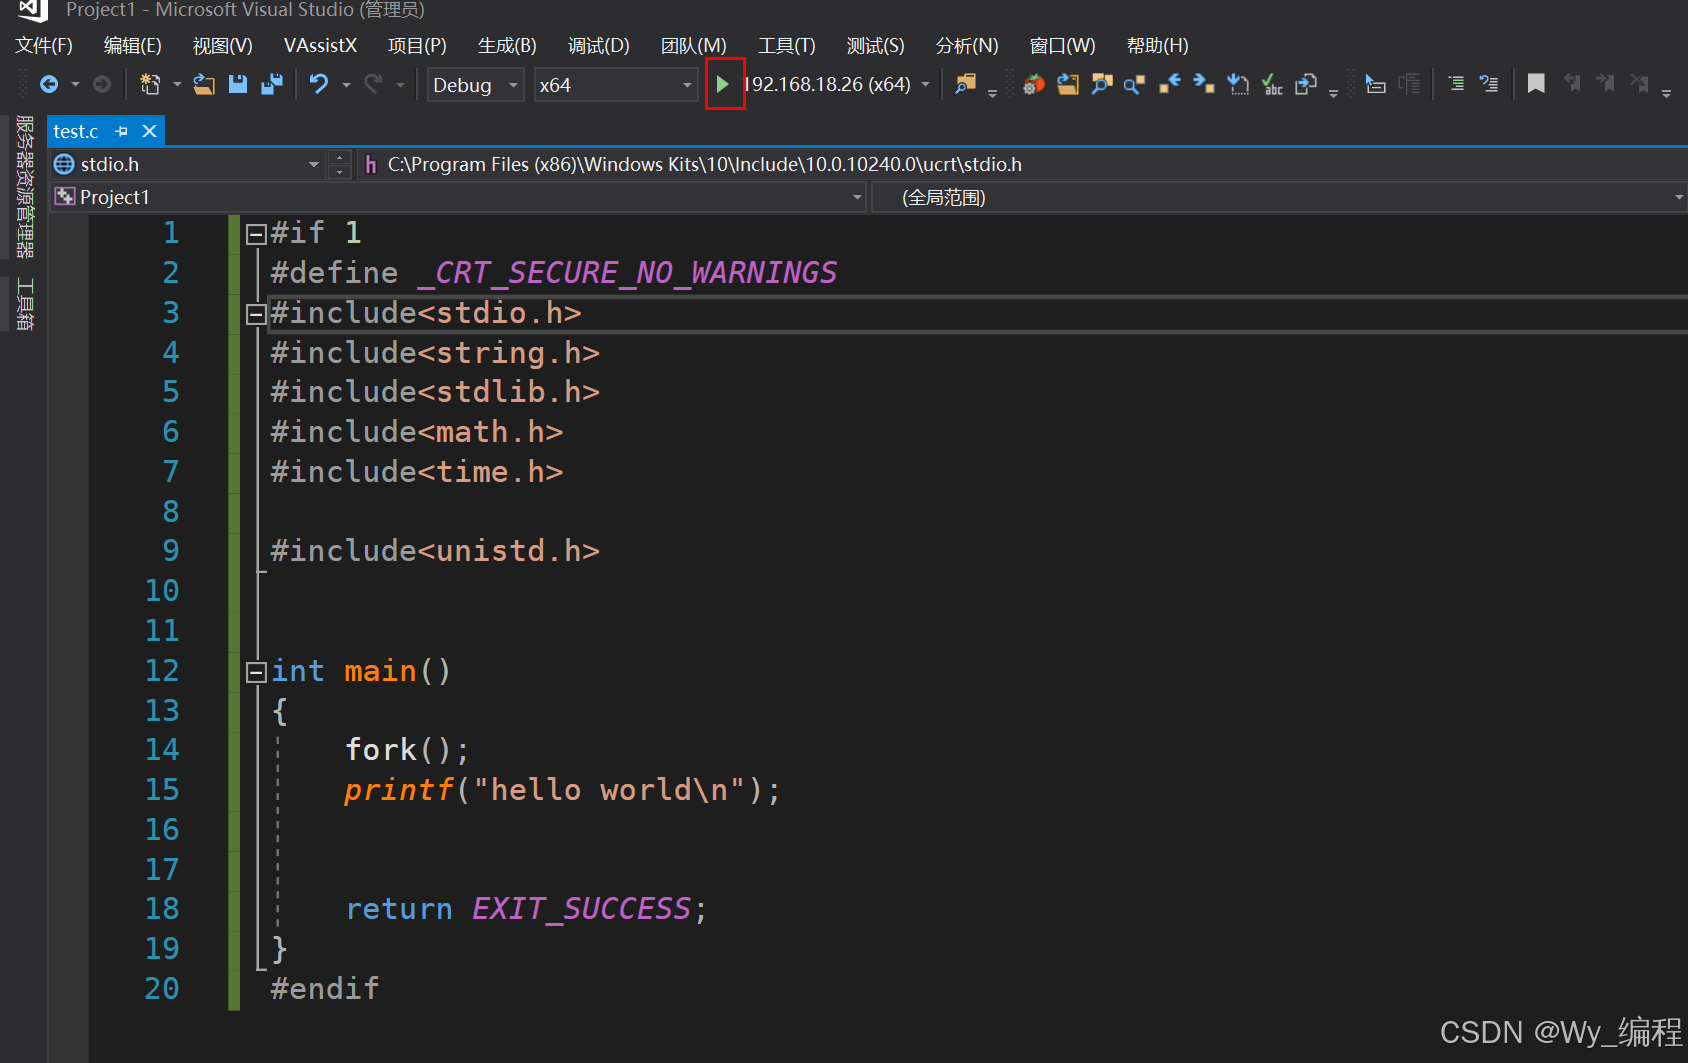Open the 团队(M) menu

pyautogui.click(x=694, y=45)
